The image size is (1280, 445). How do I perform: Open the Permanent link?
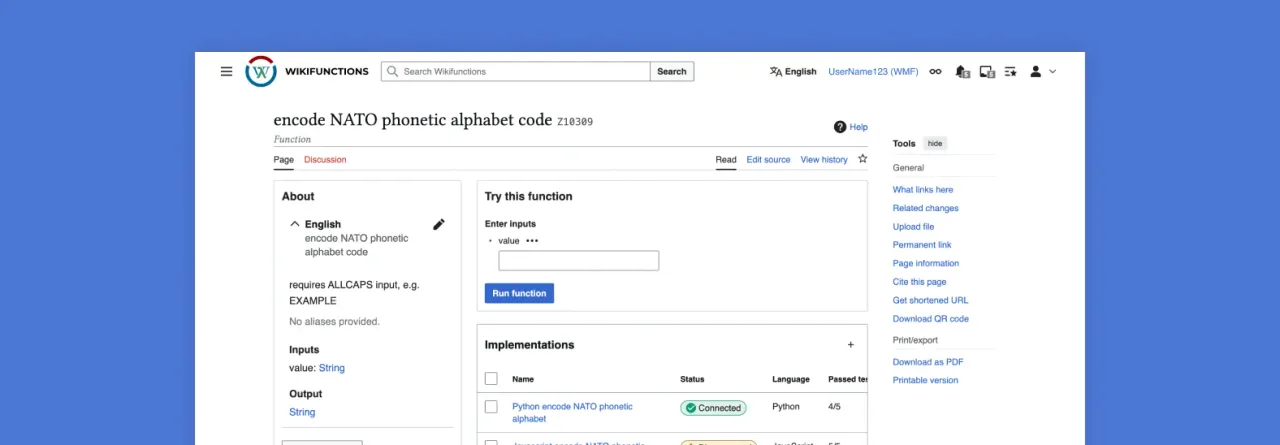[922, 245]
